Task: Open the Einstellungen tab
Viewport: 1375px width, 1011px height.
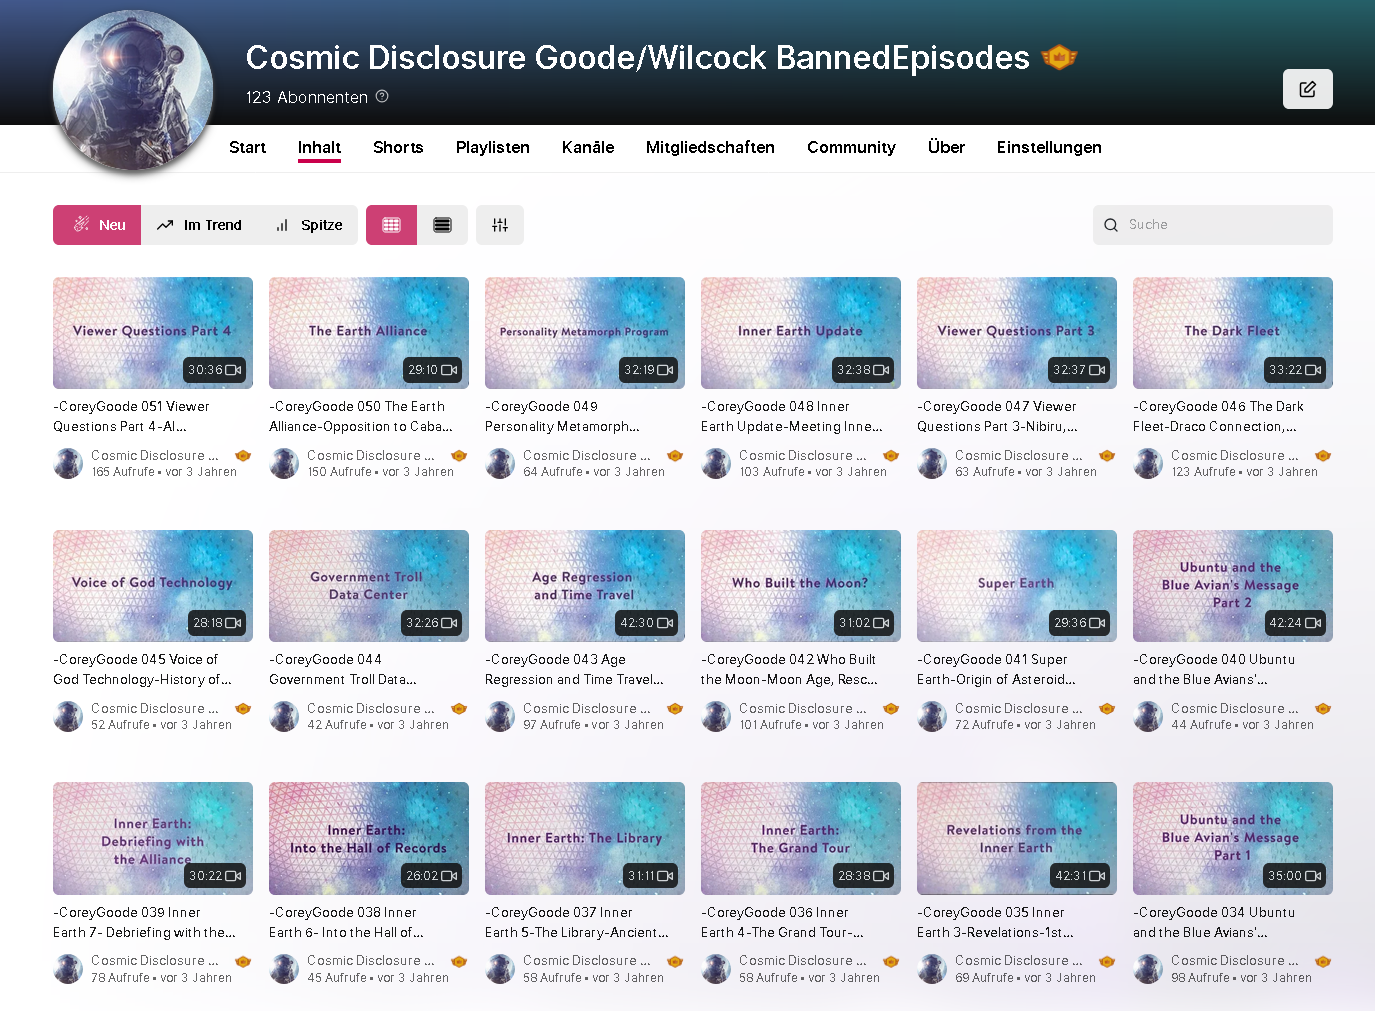Action: 1049,147
